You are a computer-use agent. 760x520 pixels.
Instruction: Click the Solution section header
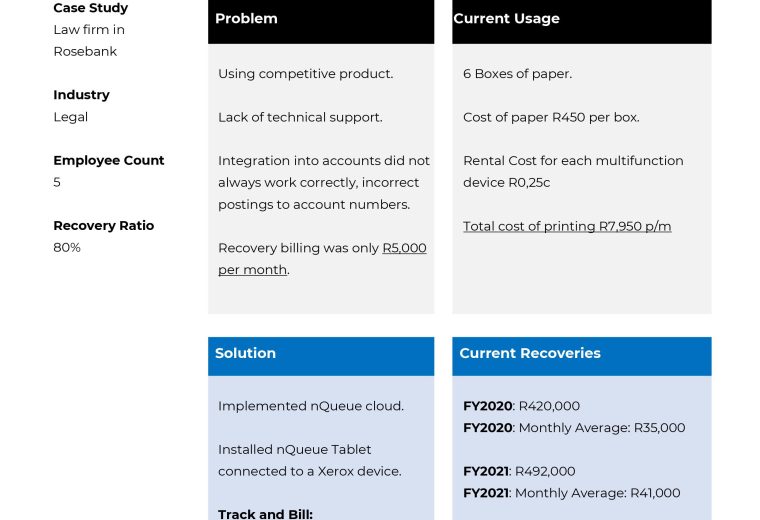tap(245, 353)
